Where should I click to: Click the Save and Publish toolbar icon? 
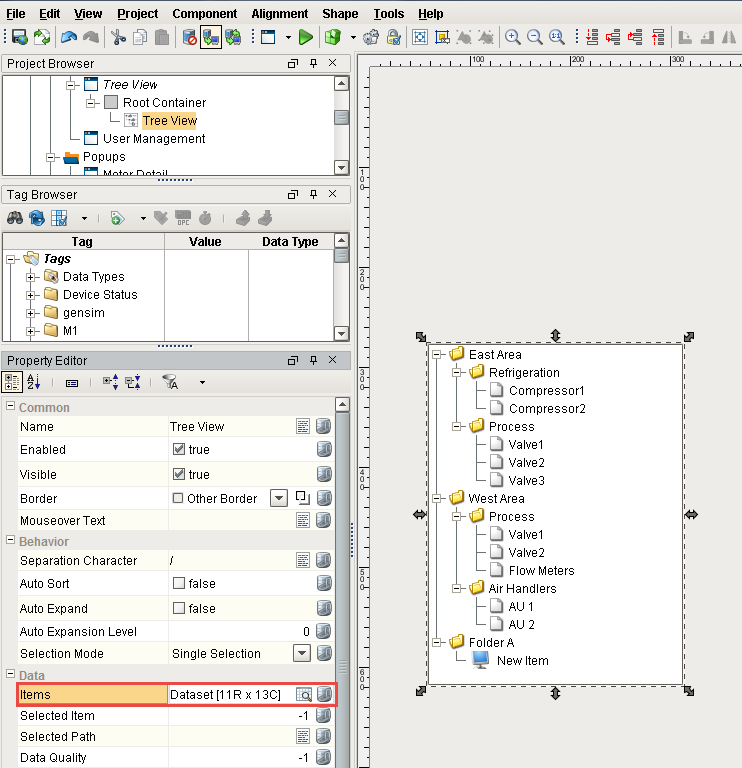[20, 37]
